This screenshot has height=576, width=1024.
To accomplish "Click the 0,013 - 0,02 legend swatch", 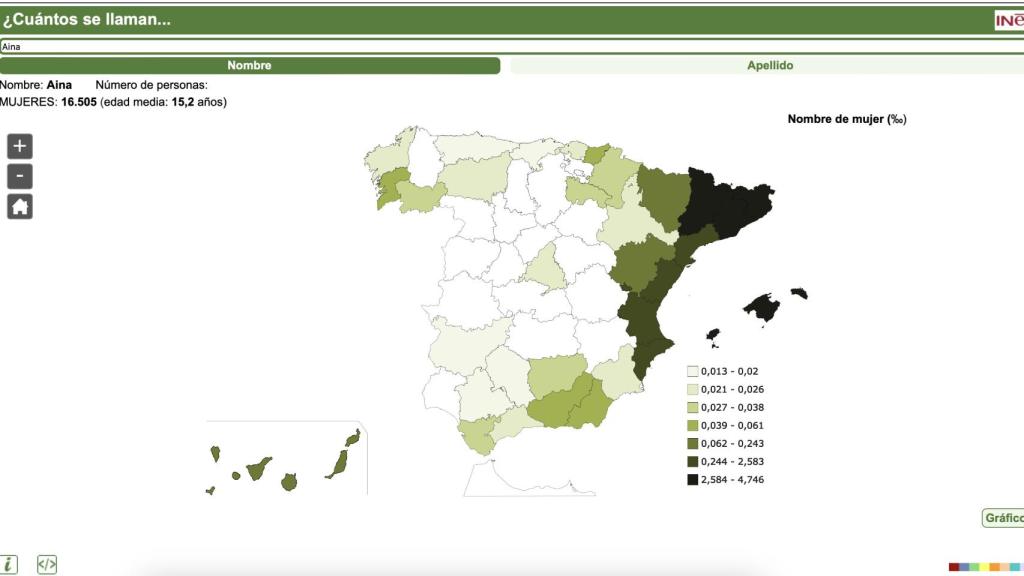I will [x=693, y=371].
